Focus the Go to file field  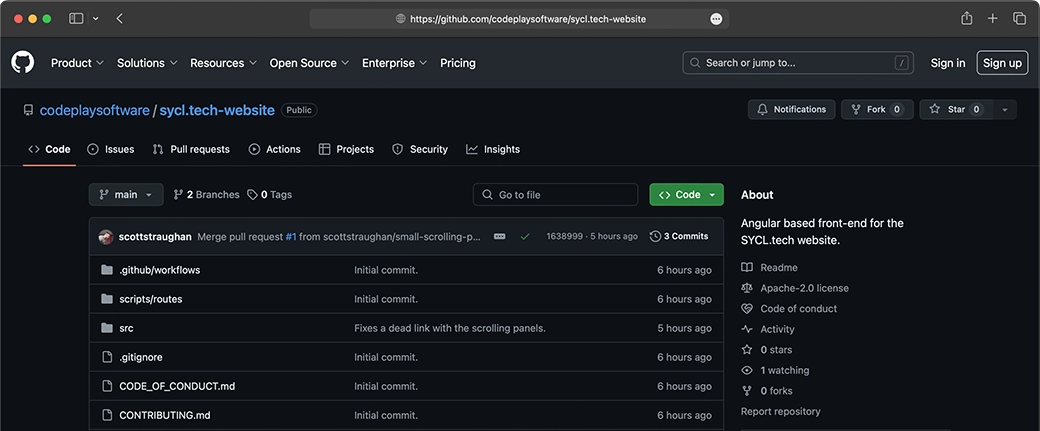[x=555, y=194]
